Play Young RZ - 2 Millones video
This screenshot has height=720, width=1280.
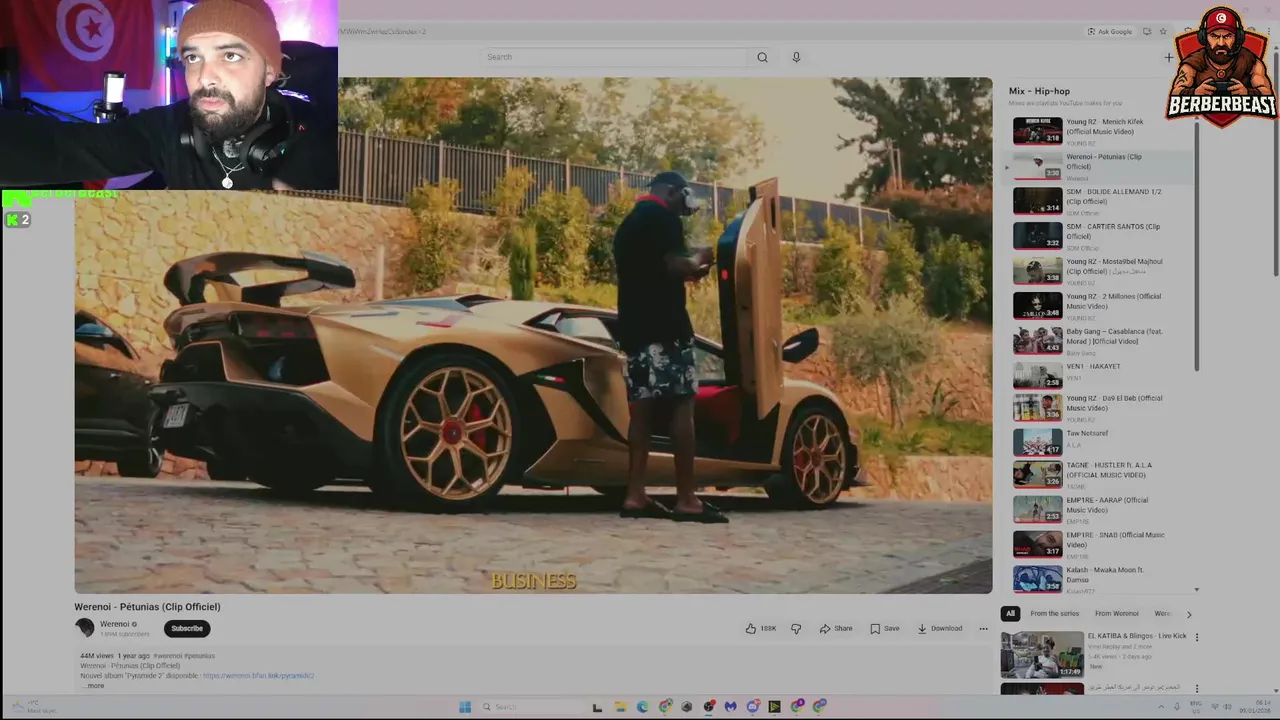(1098, 305)
